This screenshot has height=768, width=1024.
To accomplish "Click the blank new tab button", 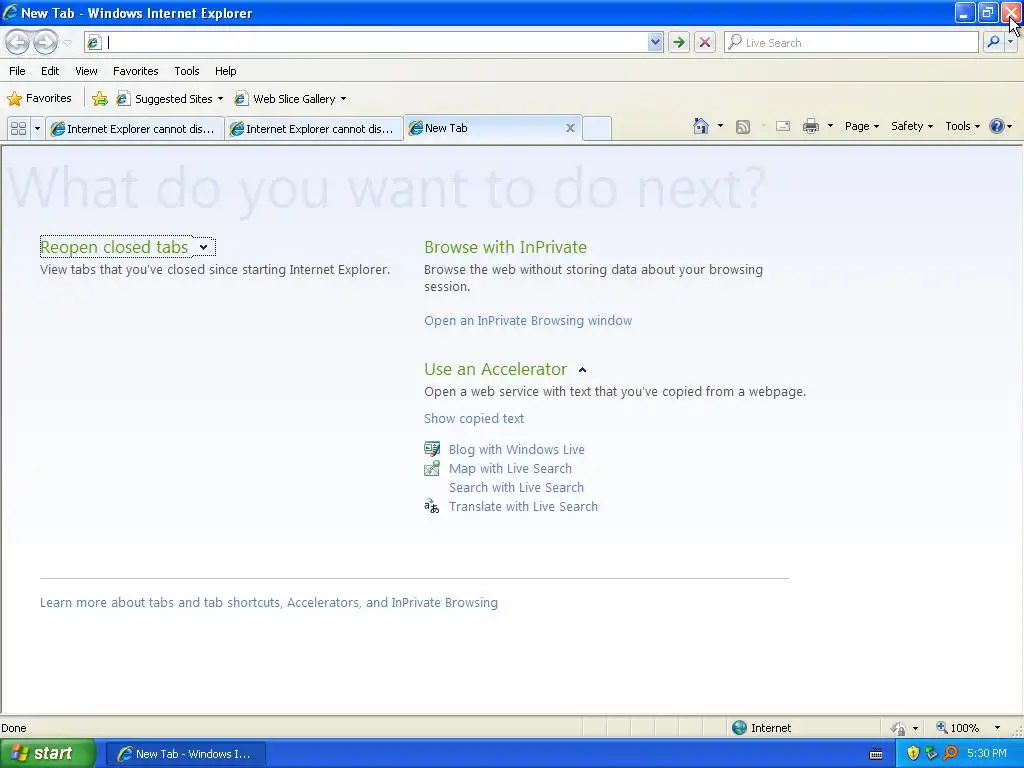I will tap(596, 128).
